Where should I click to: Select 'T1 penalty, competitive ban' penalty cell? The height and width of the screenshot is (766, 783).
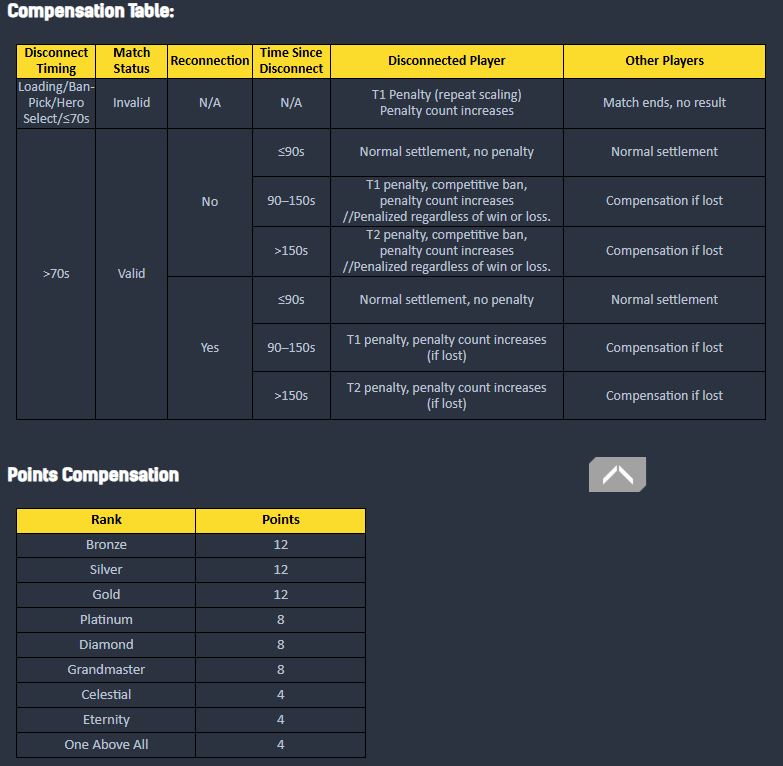pos(446,201)
